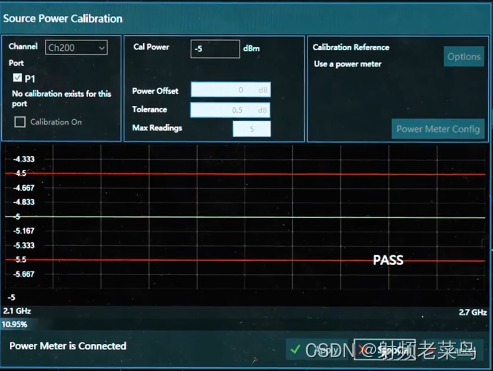
Task: Click the -4.5 upper limit axis label
Action: point(20,173)
